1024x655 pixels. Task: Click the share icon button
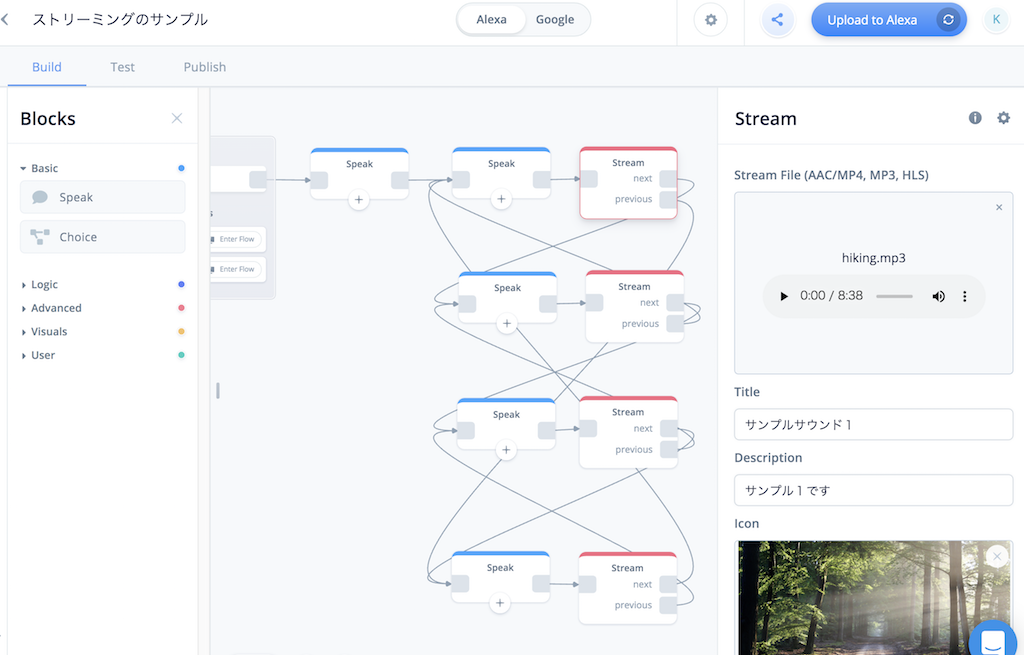point(777,20)
